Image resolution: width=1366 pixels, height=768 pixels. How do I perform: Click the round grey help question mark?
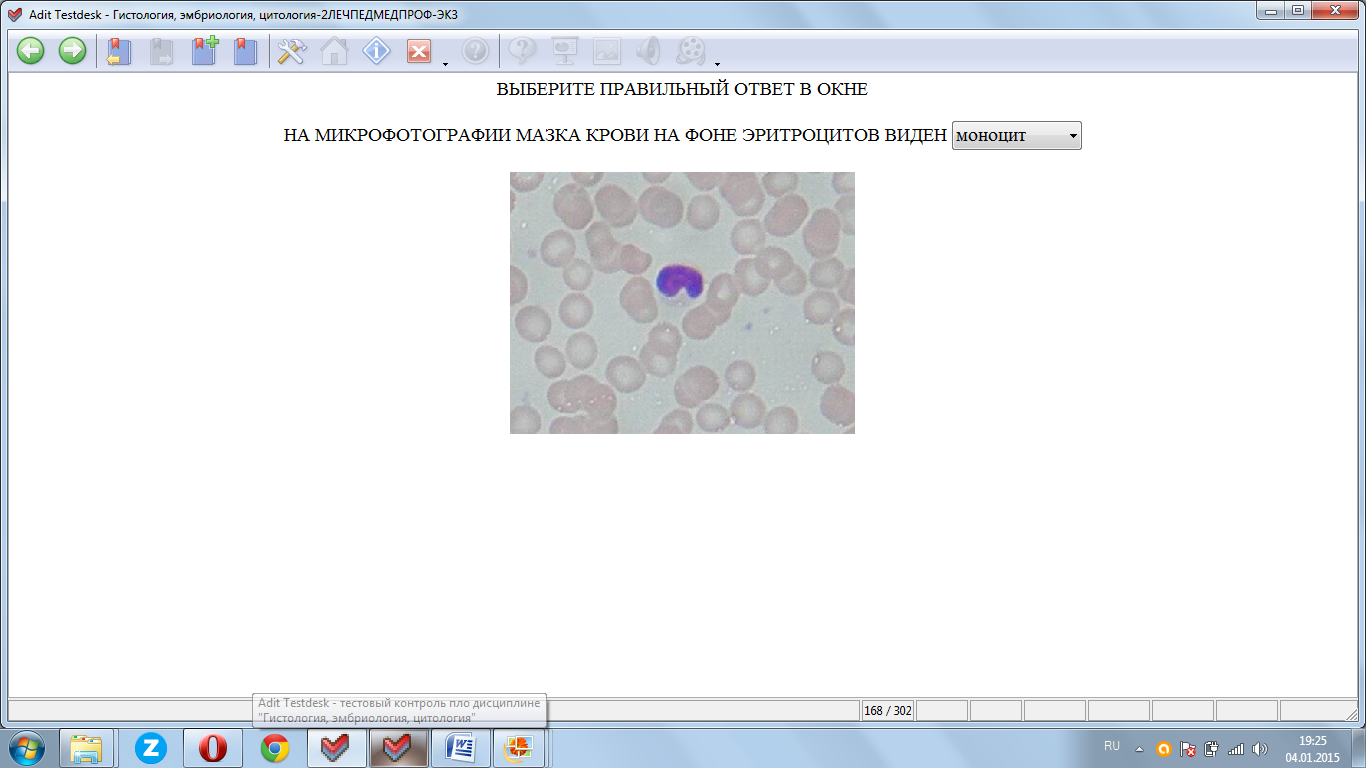point(475,51)
